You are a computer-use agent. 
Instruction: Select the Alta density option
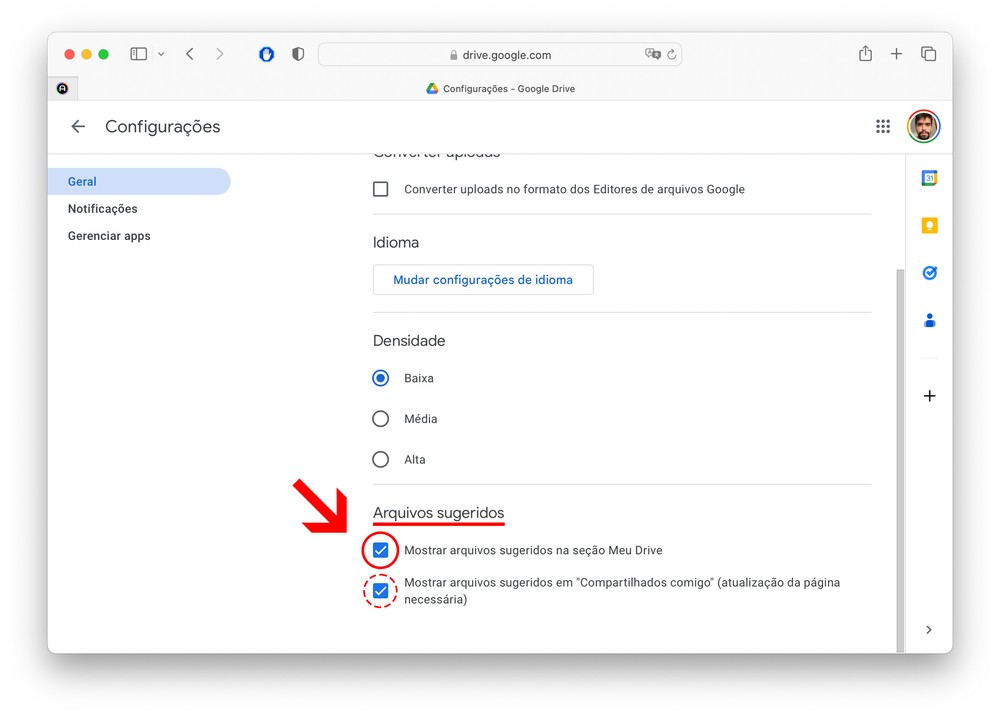tap(381, 460)
